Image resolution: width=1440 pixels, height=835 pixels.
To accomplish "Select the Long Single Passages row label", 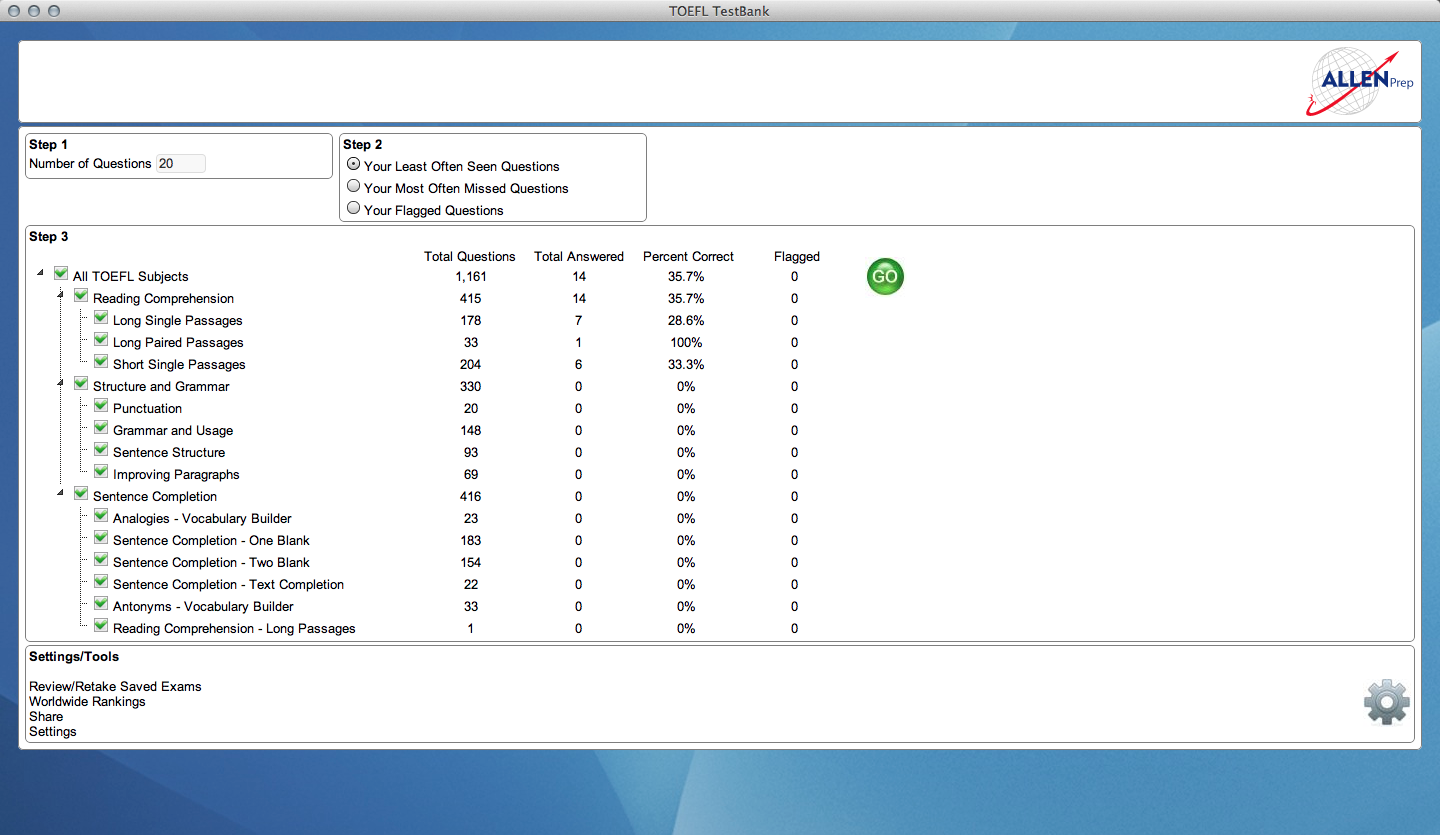I will click(x=178, y=320).
